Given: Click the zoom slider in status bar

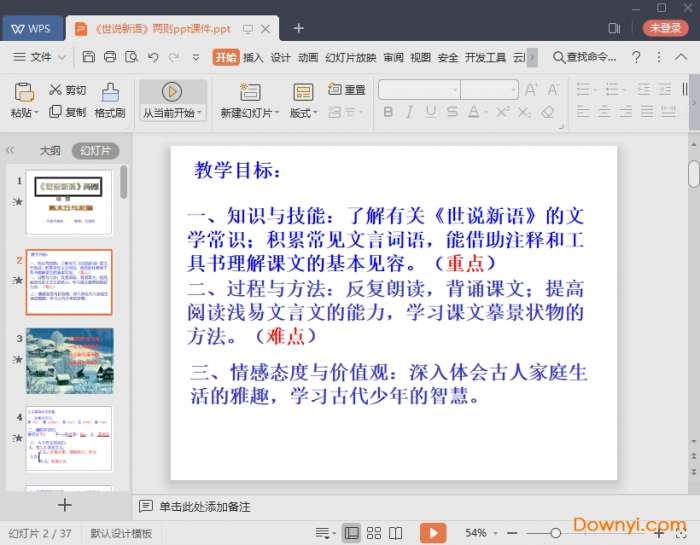Looking at the screenshot, I should point(556,533).
